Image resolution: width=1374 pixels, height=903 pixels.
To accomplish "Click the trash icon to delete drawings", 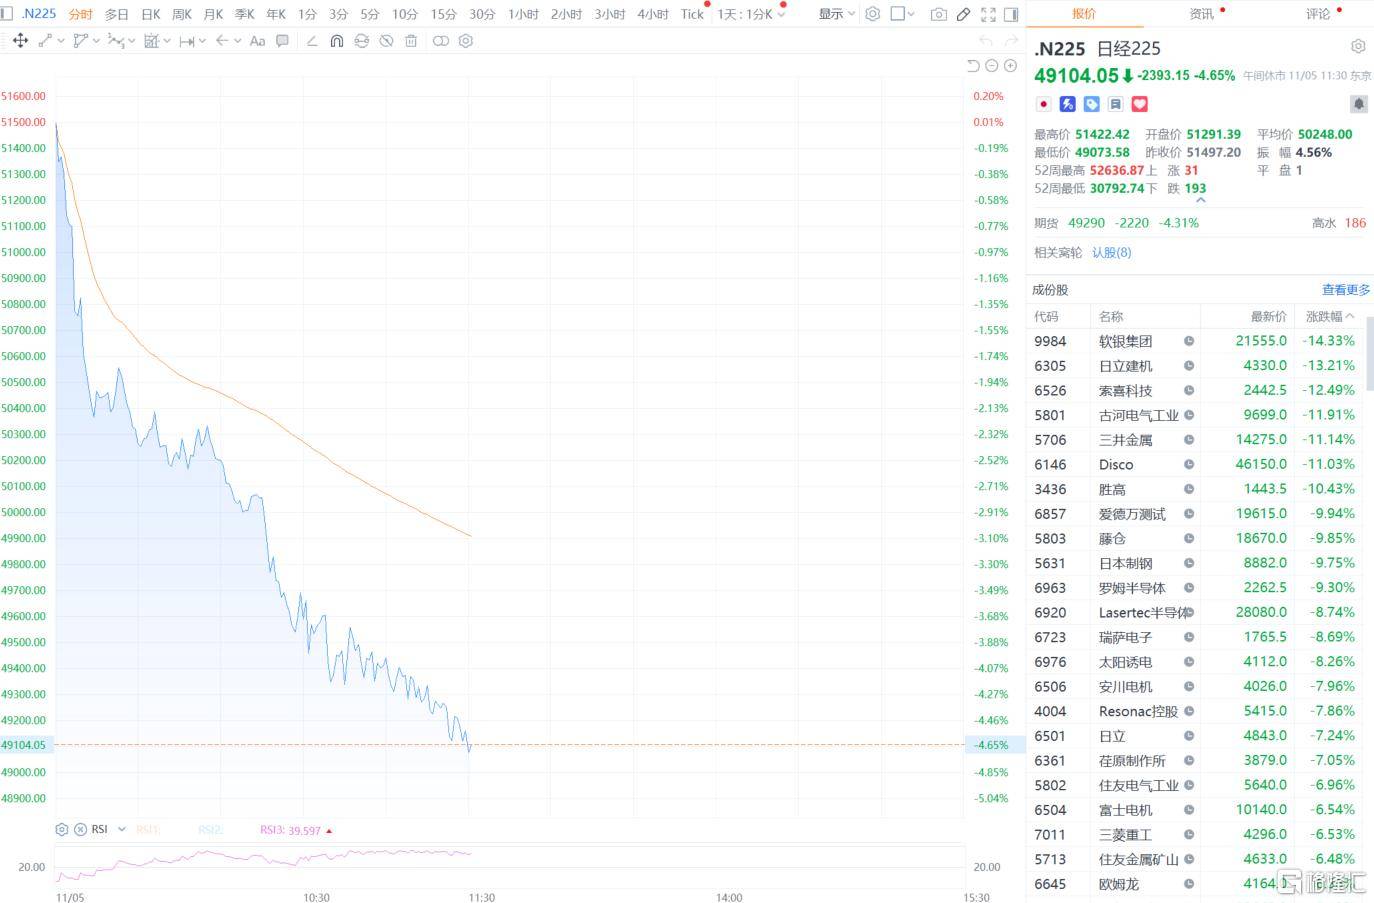I will point(411,41).
